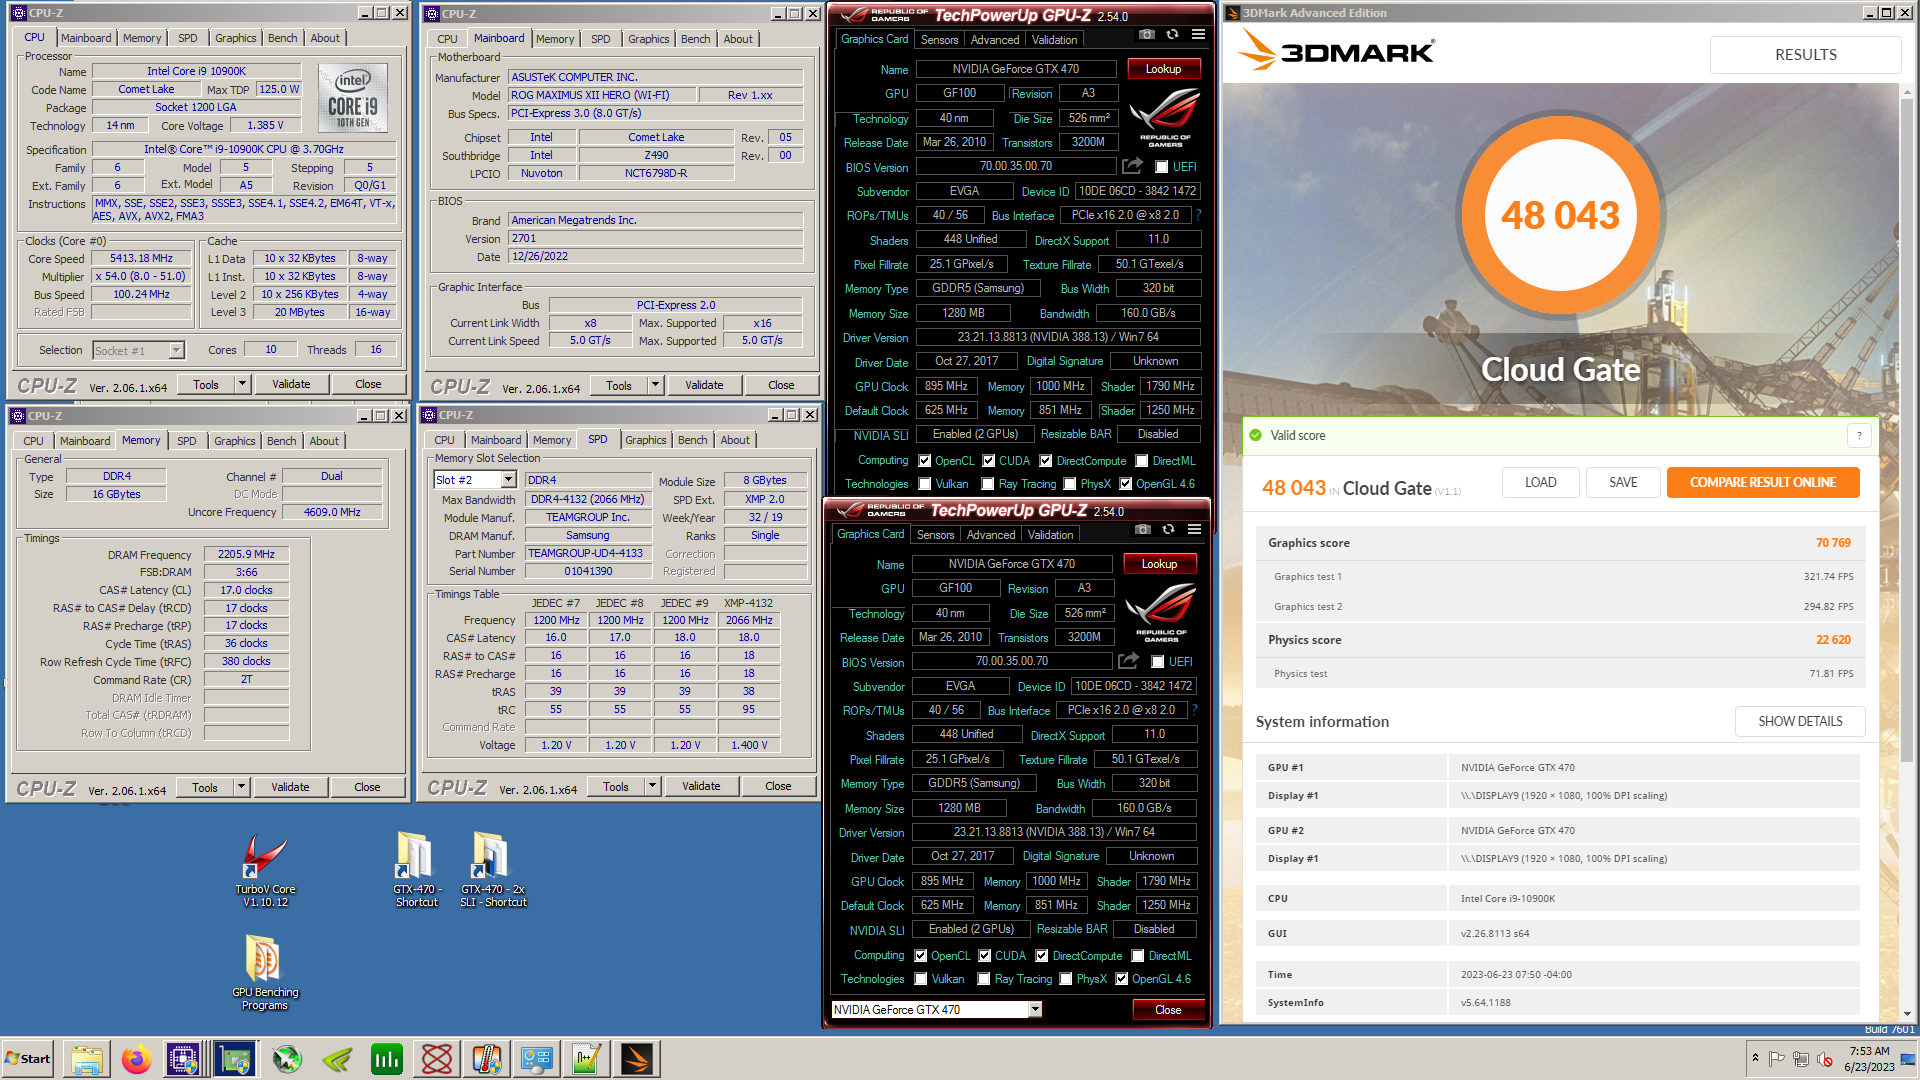The image size is (1920, 1080).
Task: Click the BIOS export icon in lower GPU-Z
Action: coord(1128,661)
